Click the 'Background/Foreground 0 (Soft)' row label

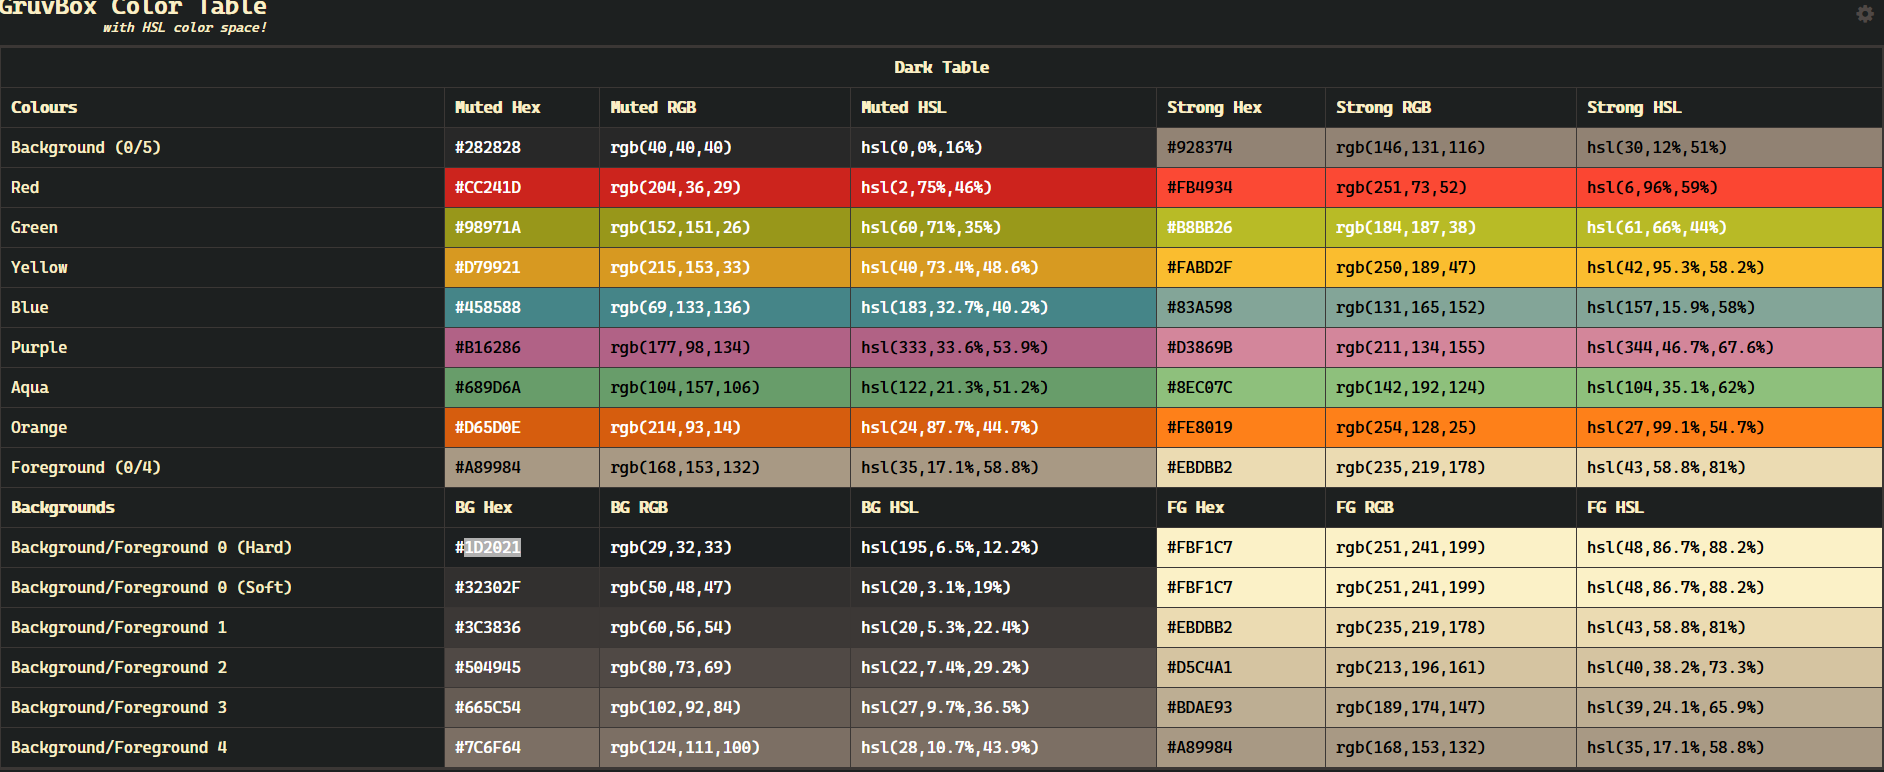coord(222,587)
